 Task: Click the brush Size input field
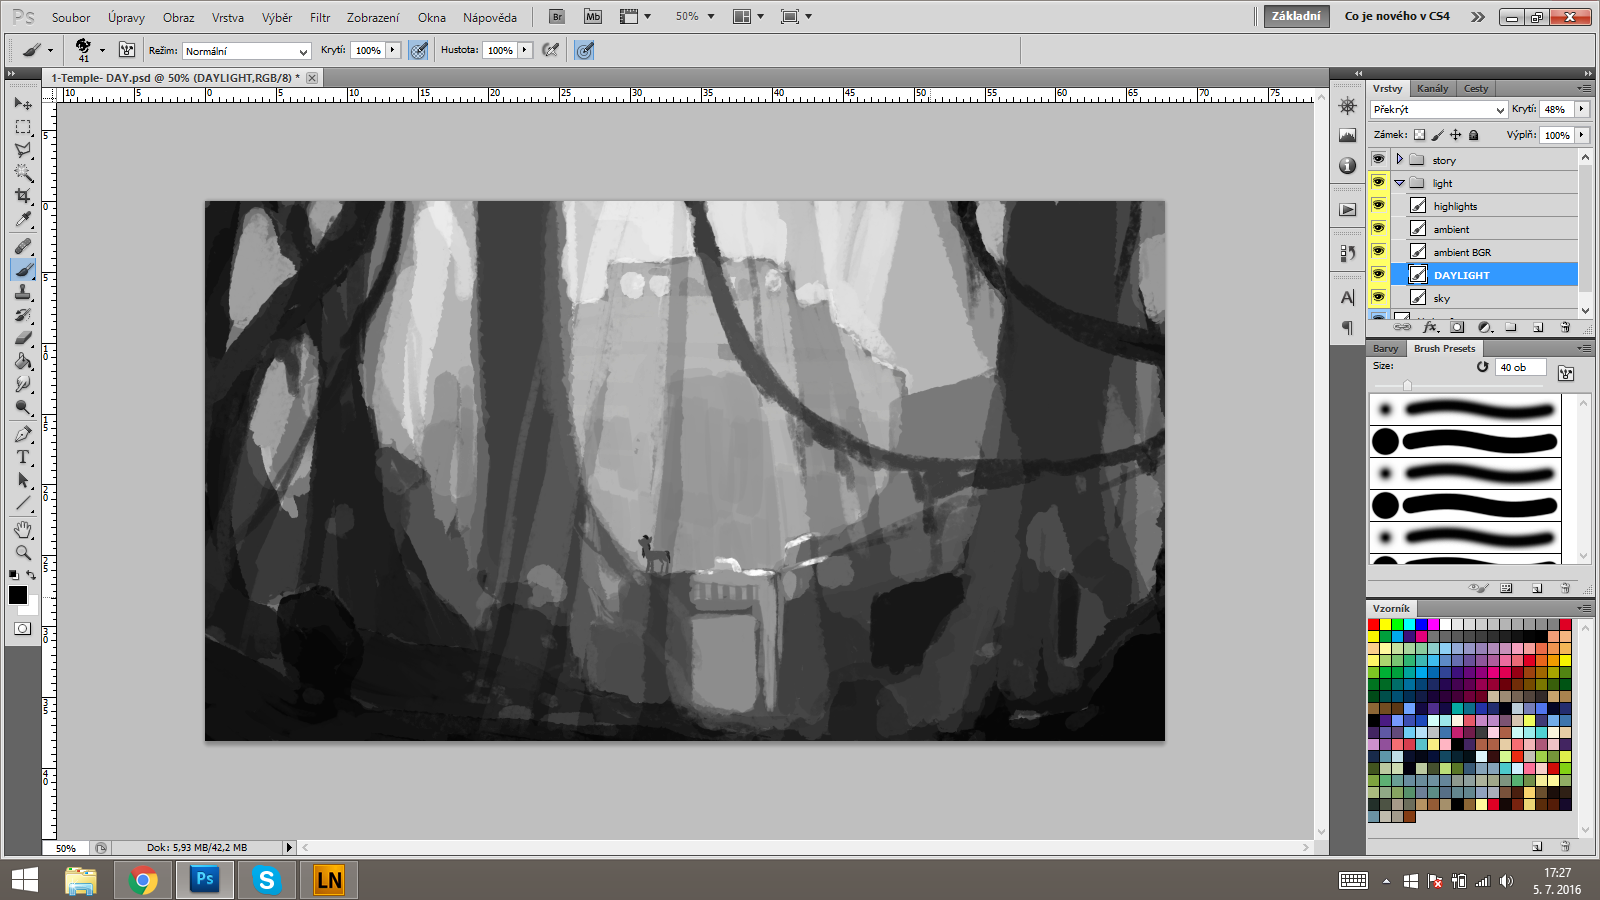point(1519,367)
